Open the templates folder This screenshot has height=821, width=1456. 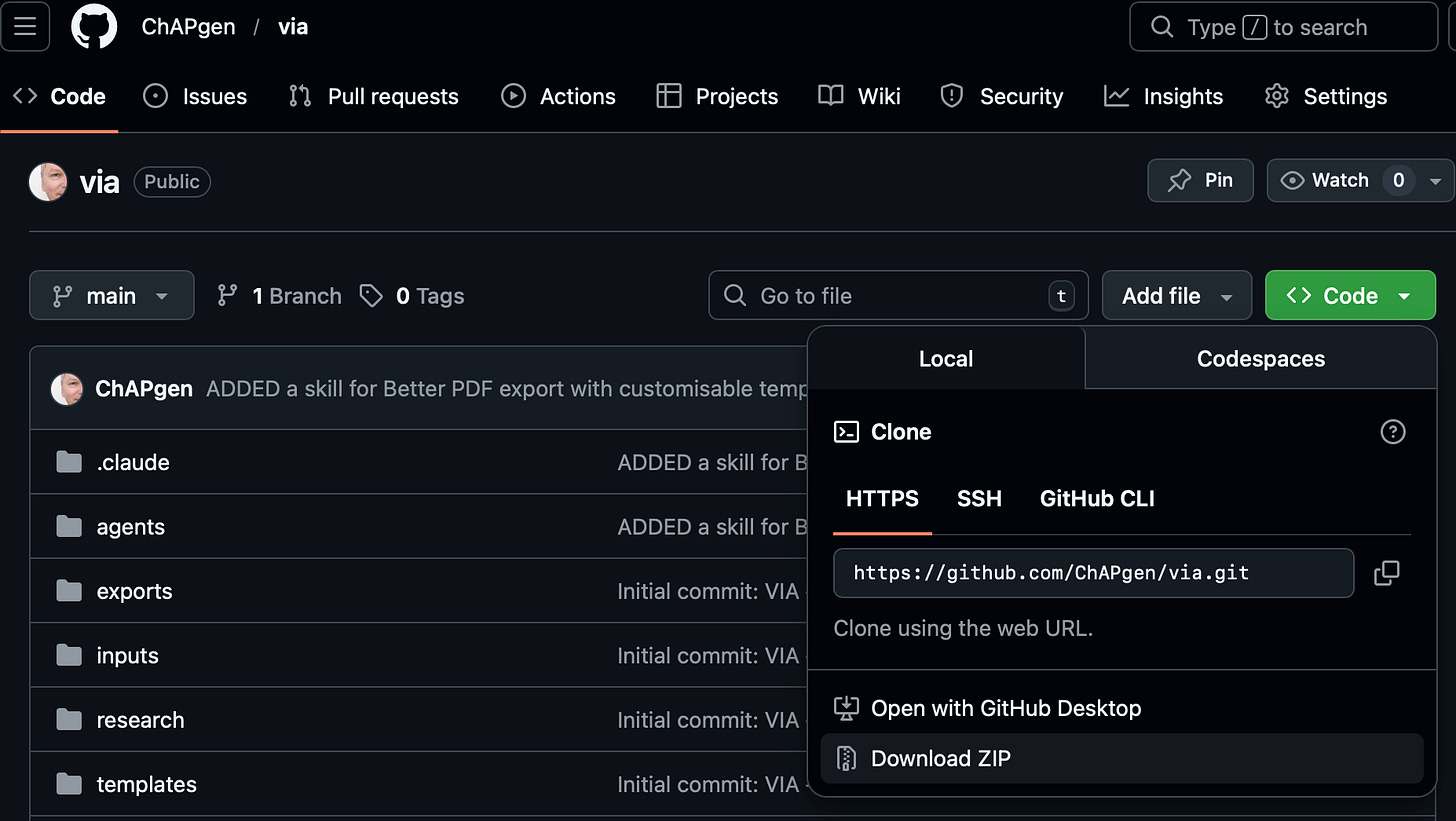146,784
